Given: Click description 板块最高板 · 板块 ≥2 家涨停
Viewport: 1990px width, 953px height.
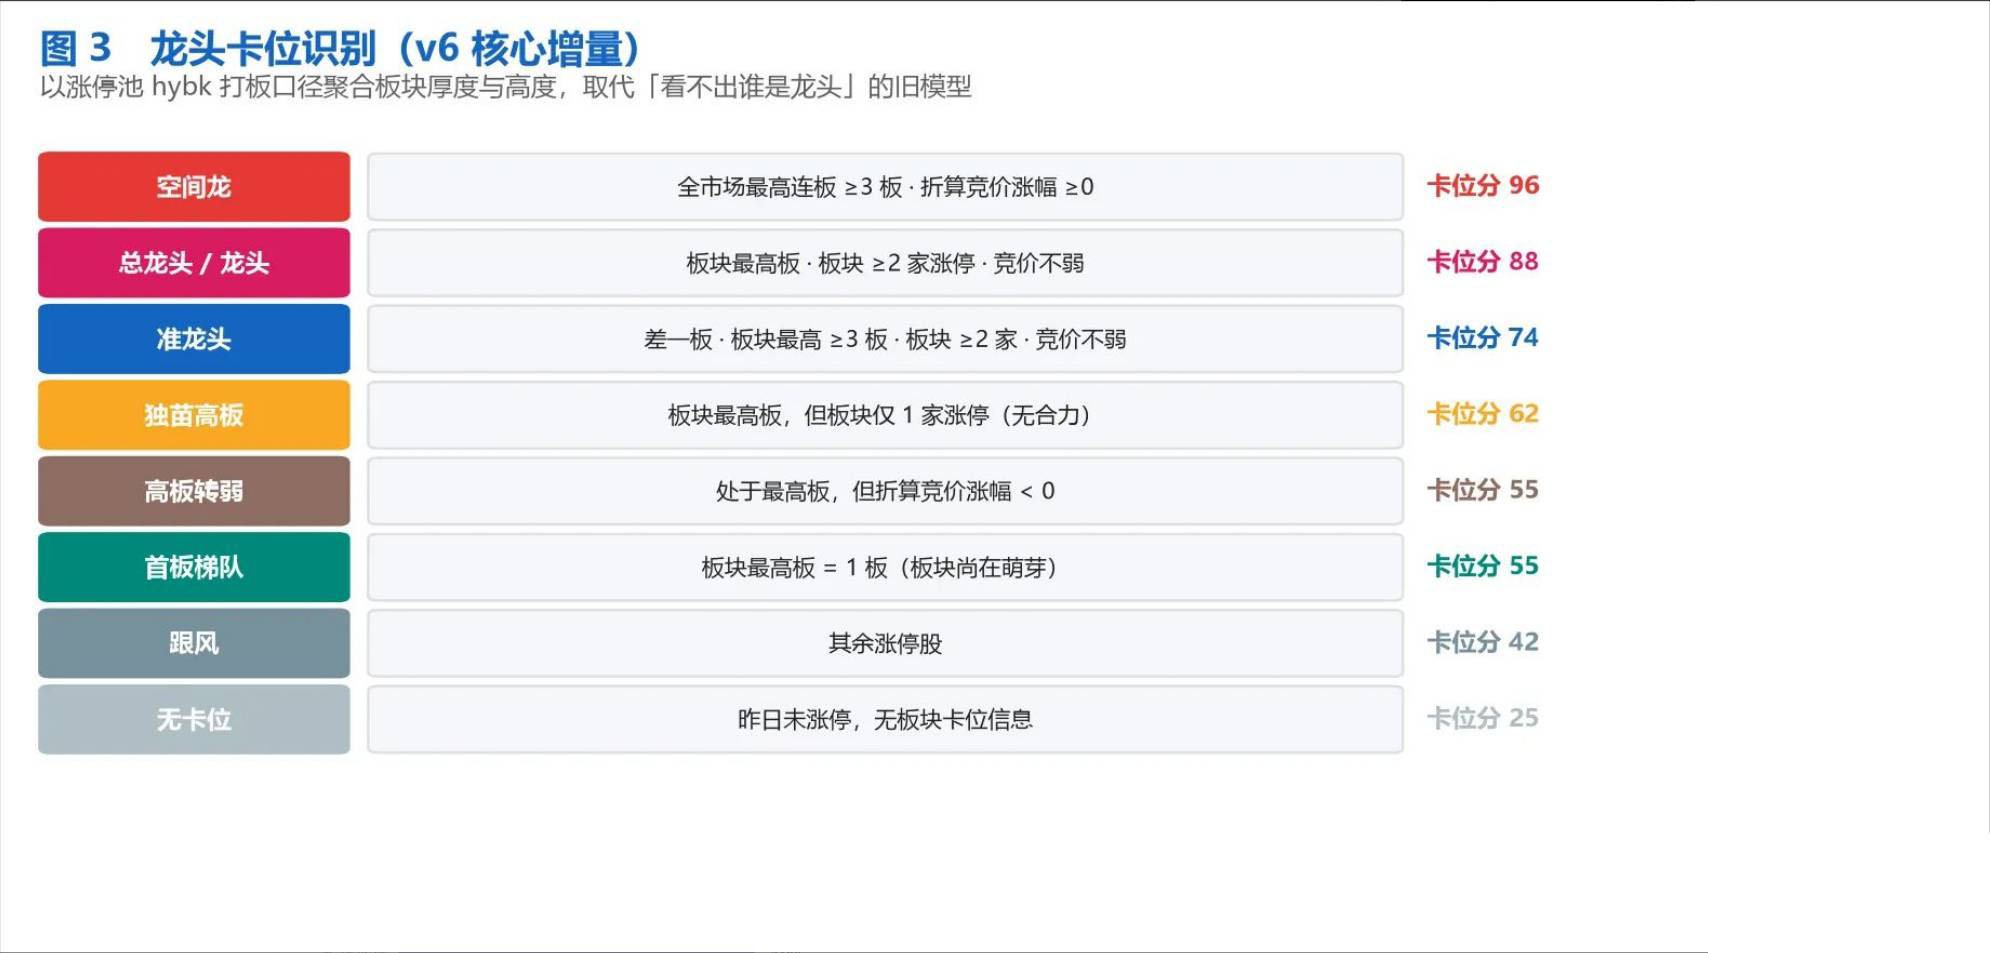Looking at the screenshot, I should (x=830, y=263).
